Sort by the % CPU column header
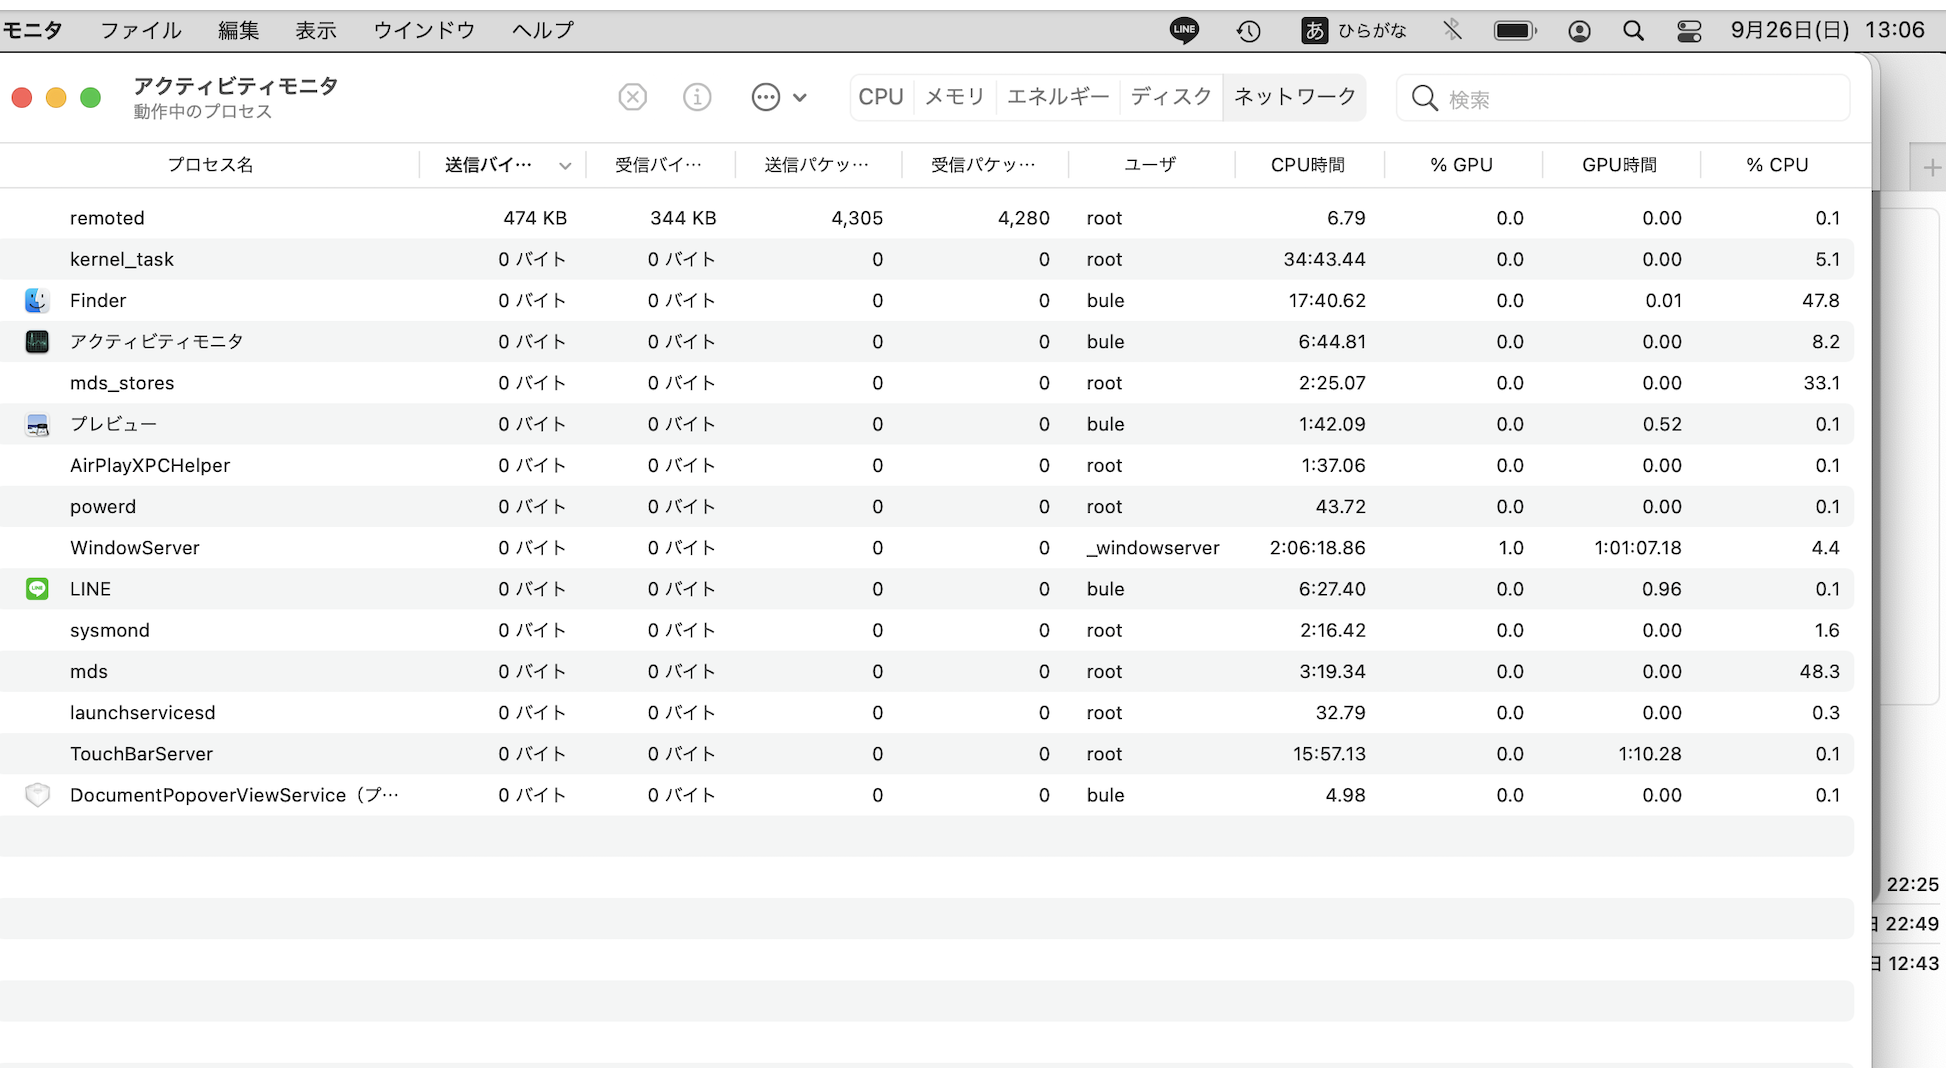 pyautogui.click(x=1776, y=165)
